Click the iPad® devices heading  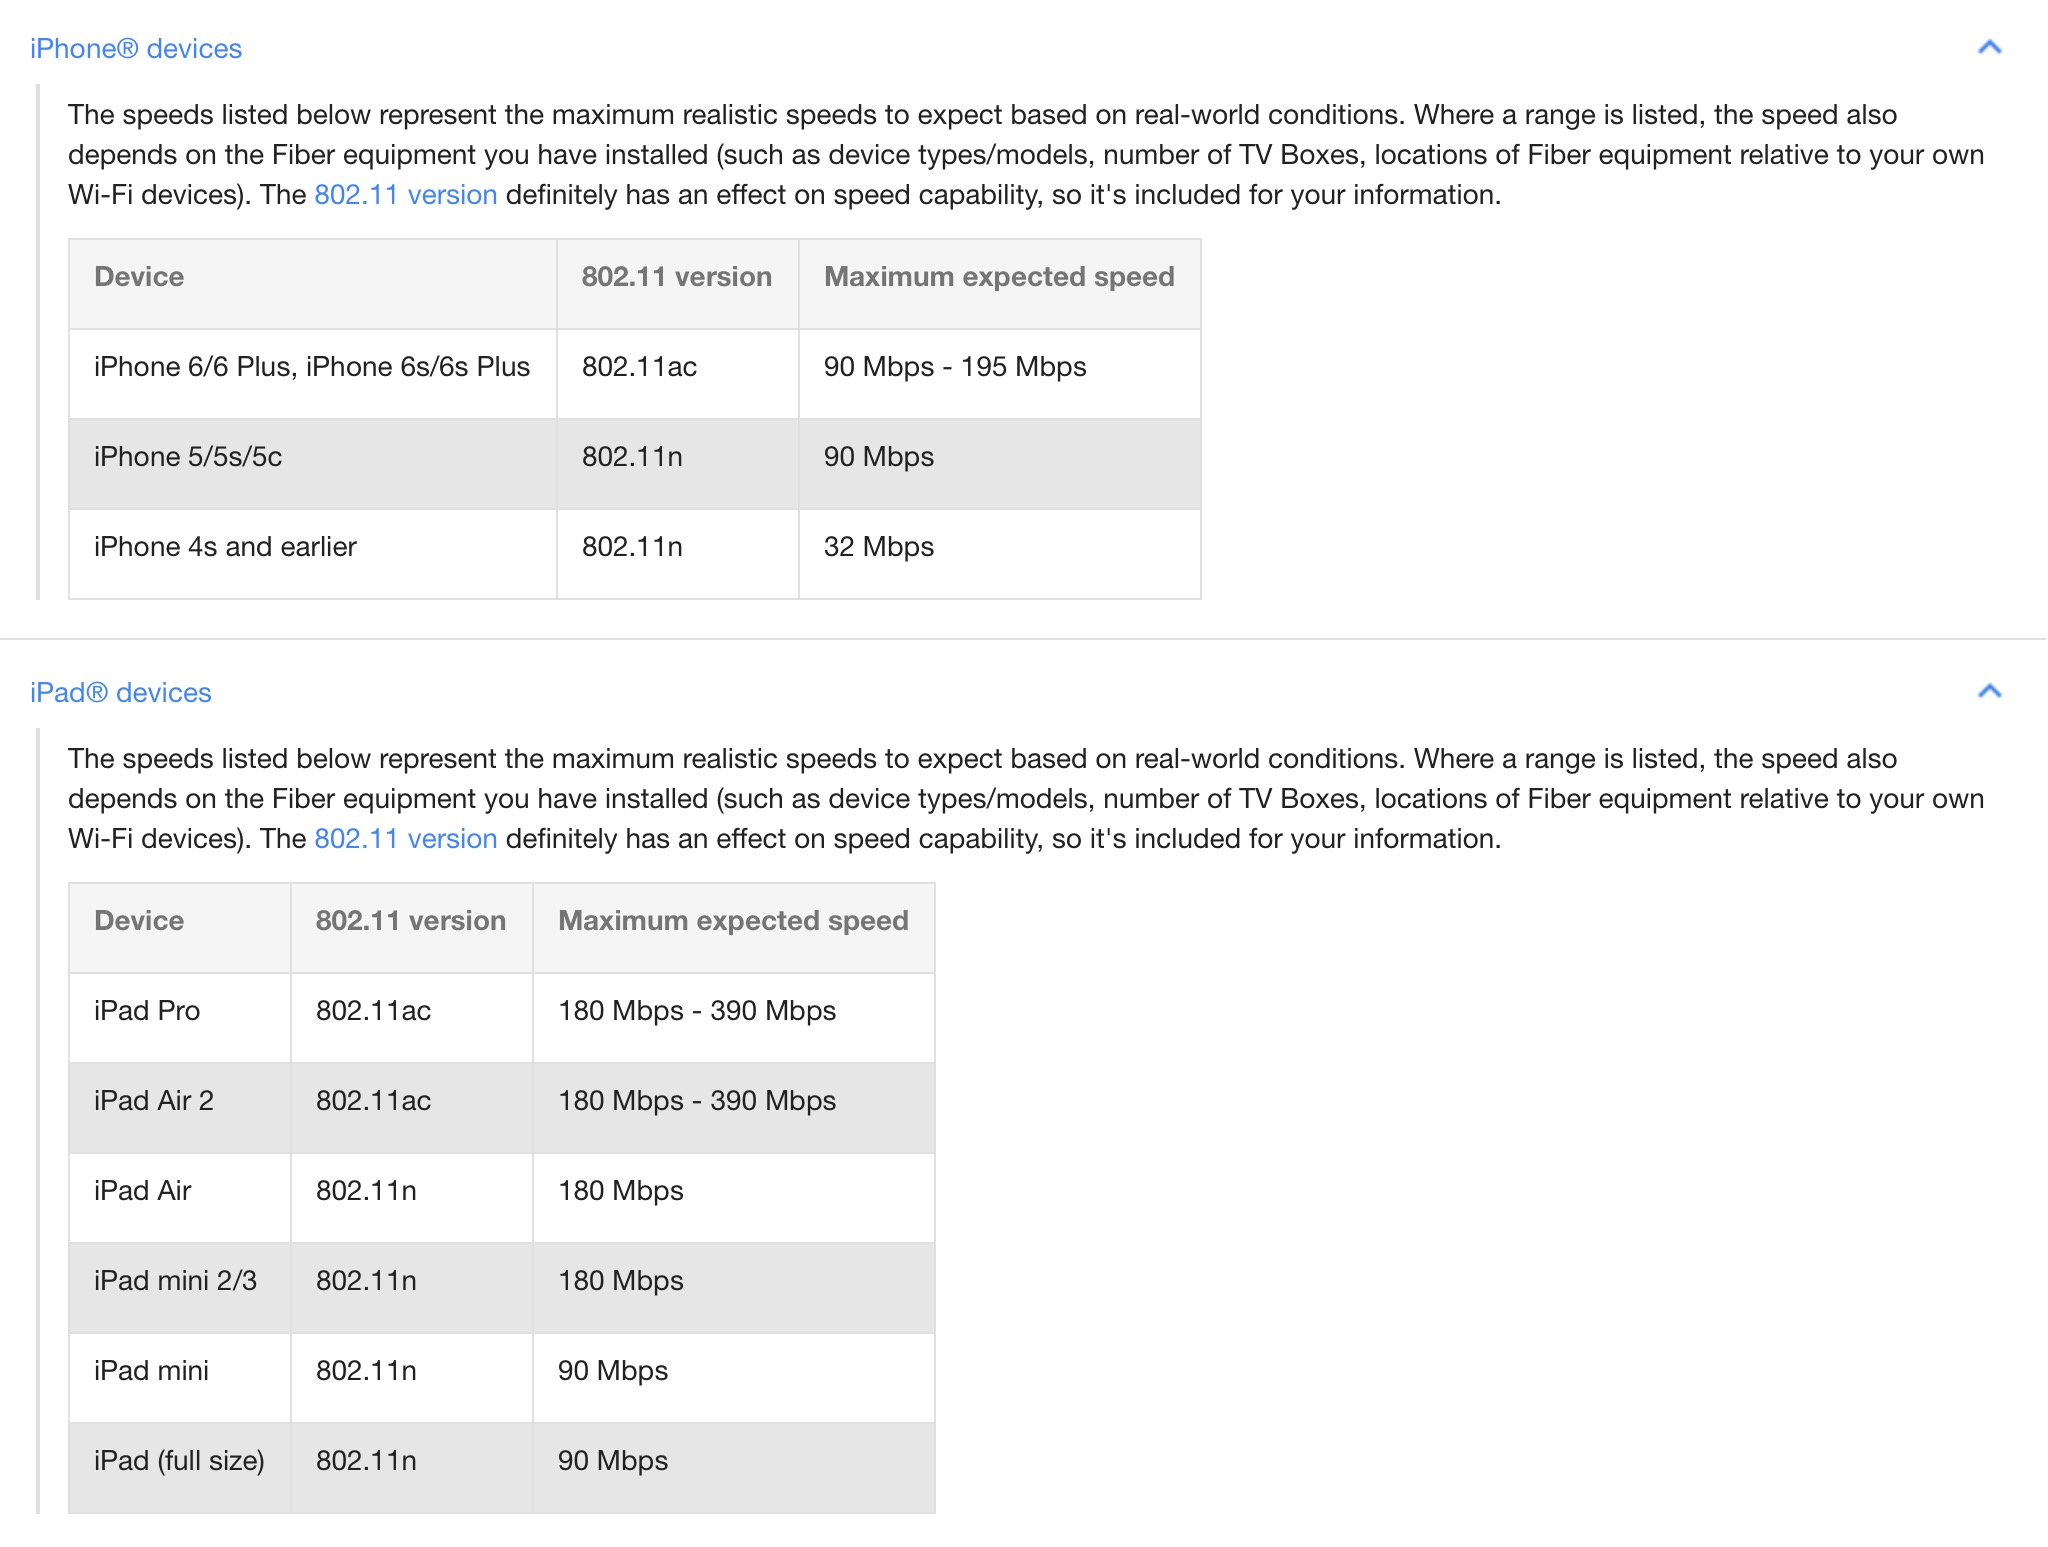(x=121, y=693)
